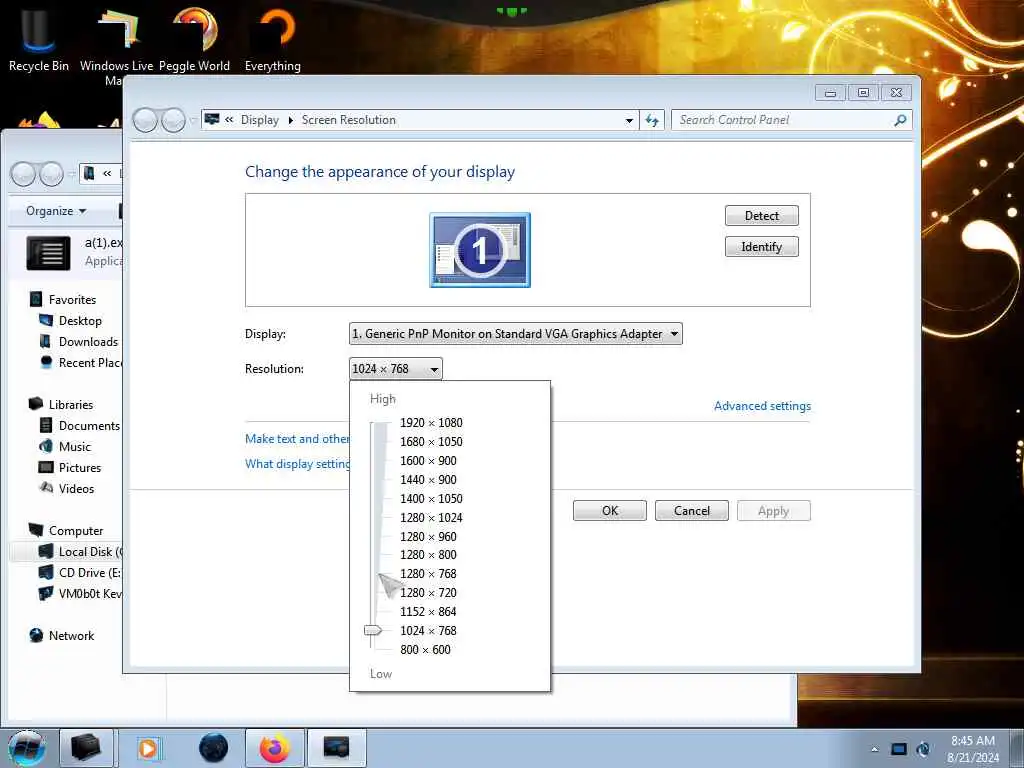Open the first black pinned taskbar icon
The height and width of the screenshot is (768, 1024).
coord(86,748)
